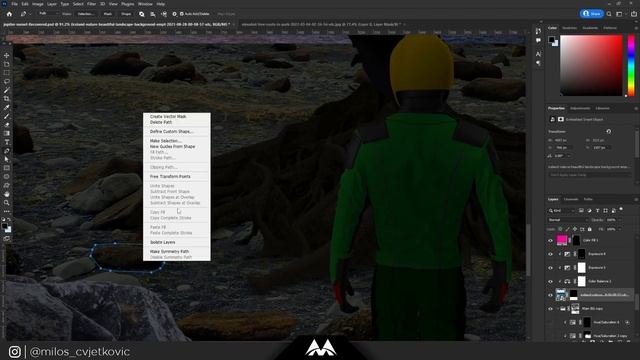Open workspace switcher icon at top right

tap(619, 14)
